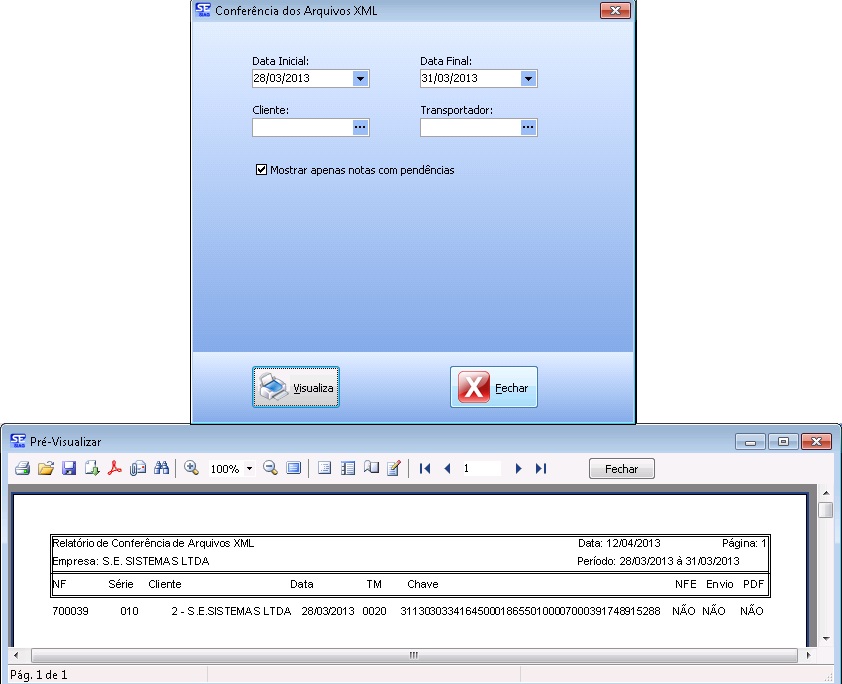The image size is (842, 684).
Task: Click the binoculars find icon
Action: (161, 468)
